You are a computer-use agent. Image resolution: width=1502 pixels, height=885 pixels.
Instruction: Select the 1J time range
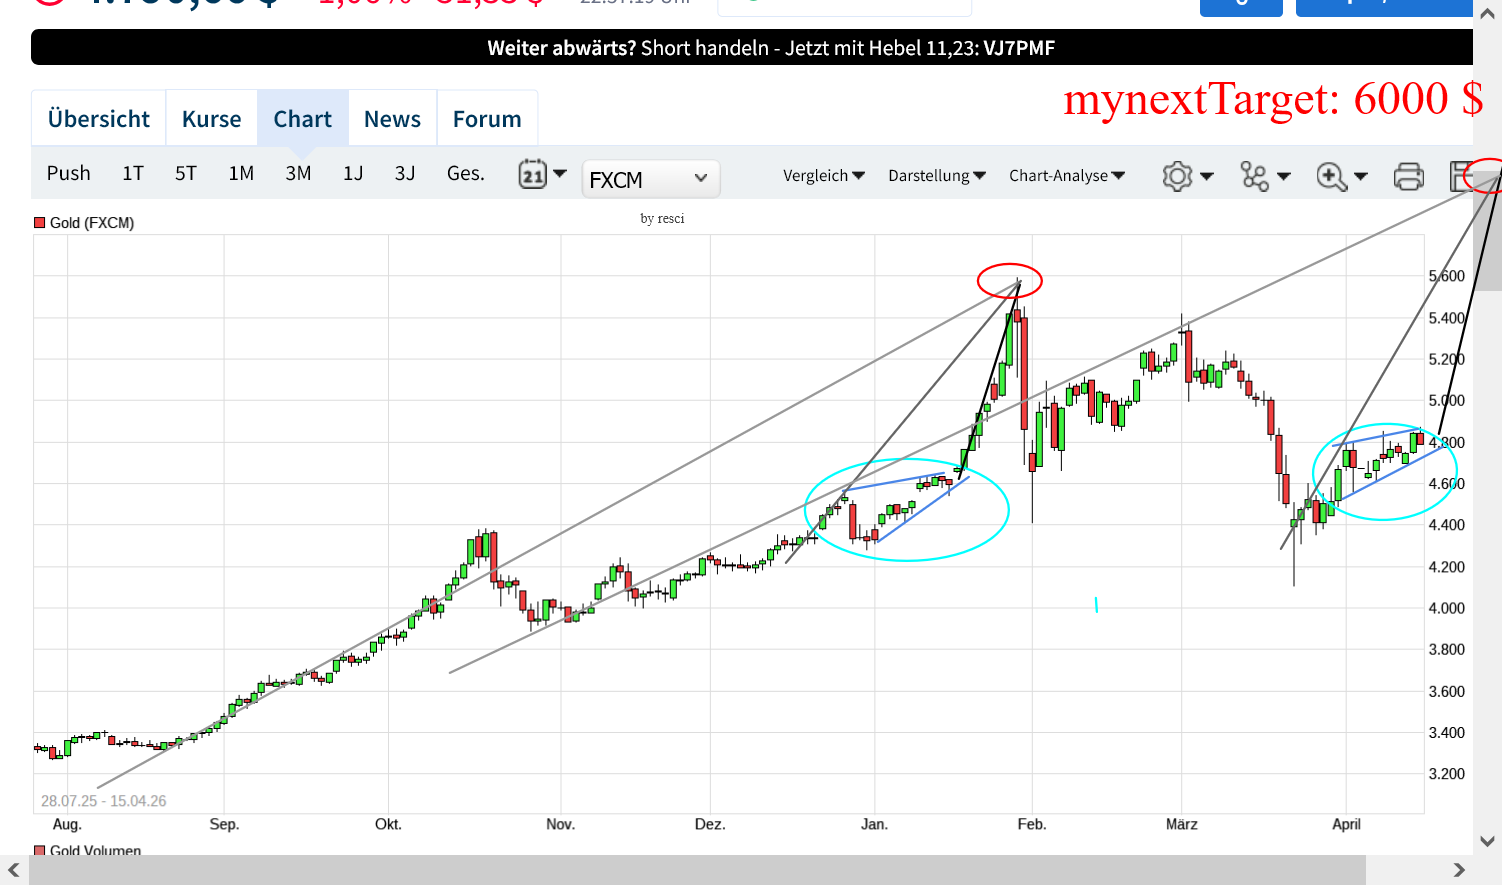point(353,173)
